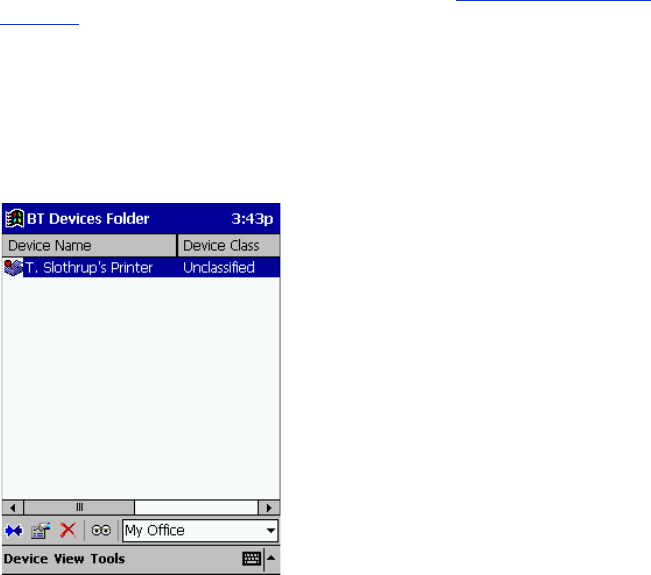Click the BT Devices Folder title
Viewport: 651px width, 575px height.
click(88, 218)
